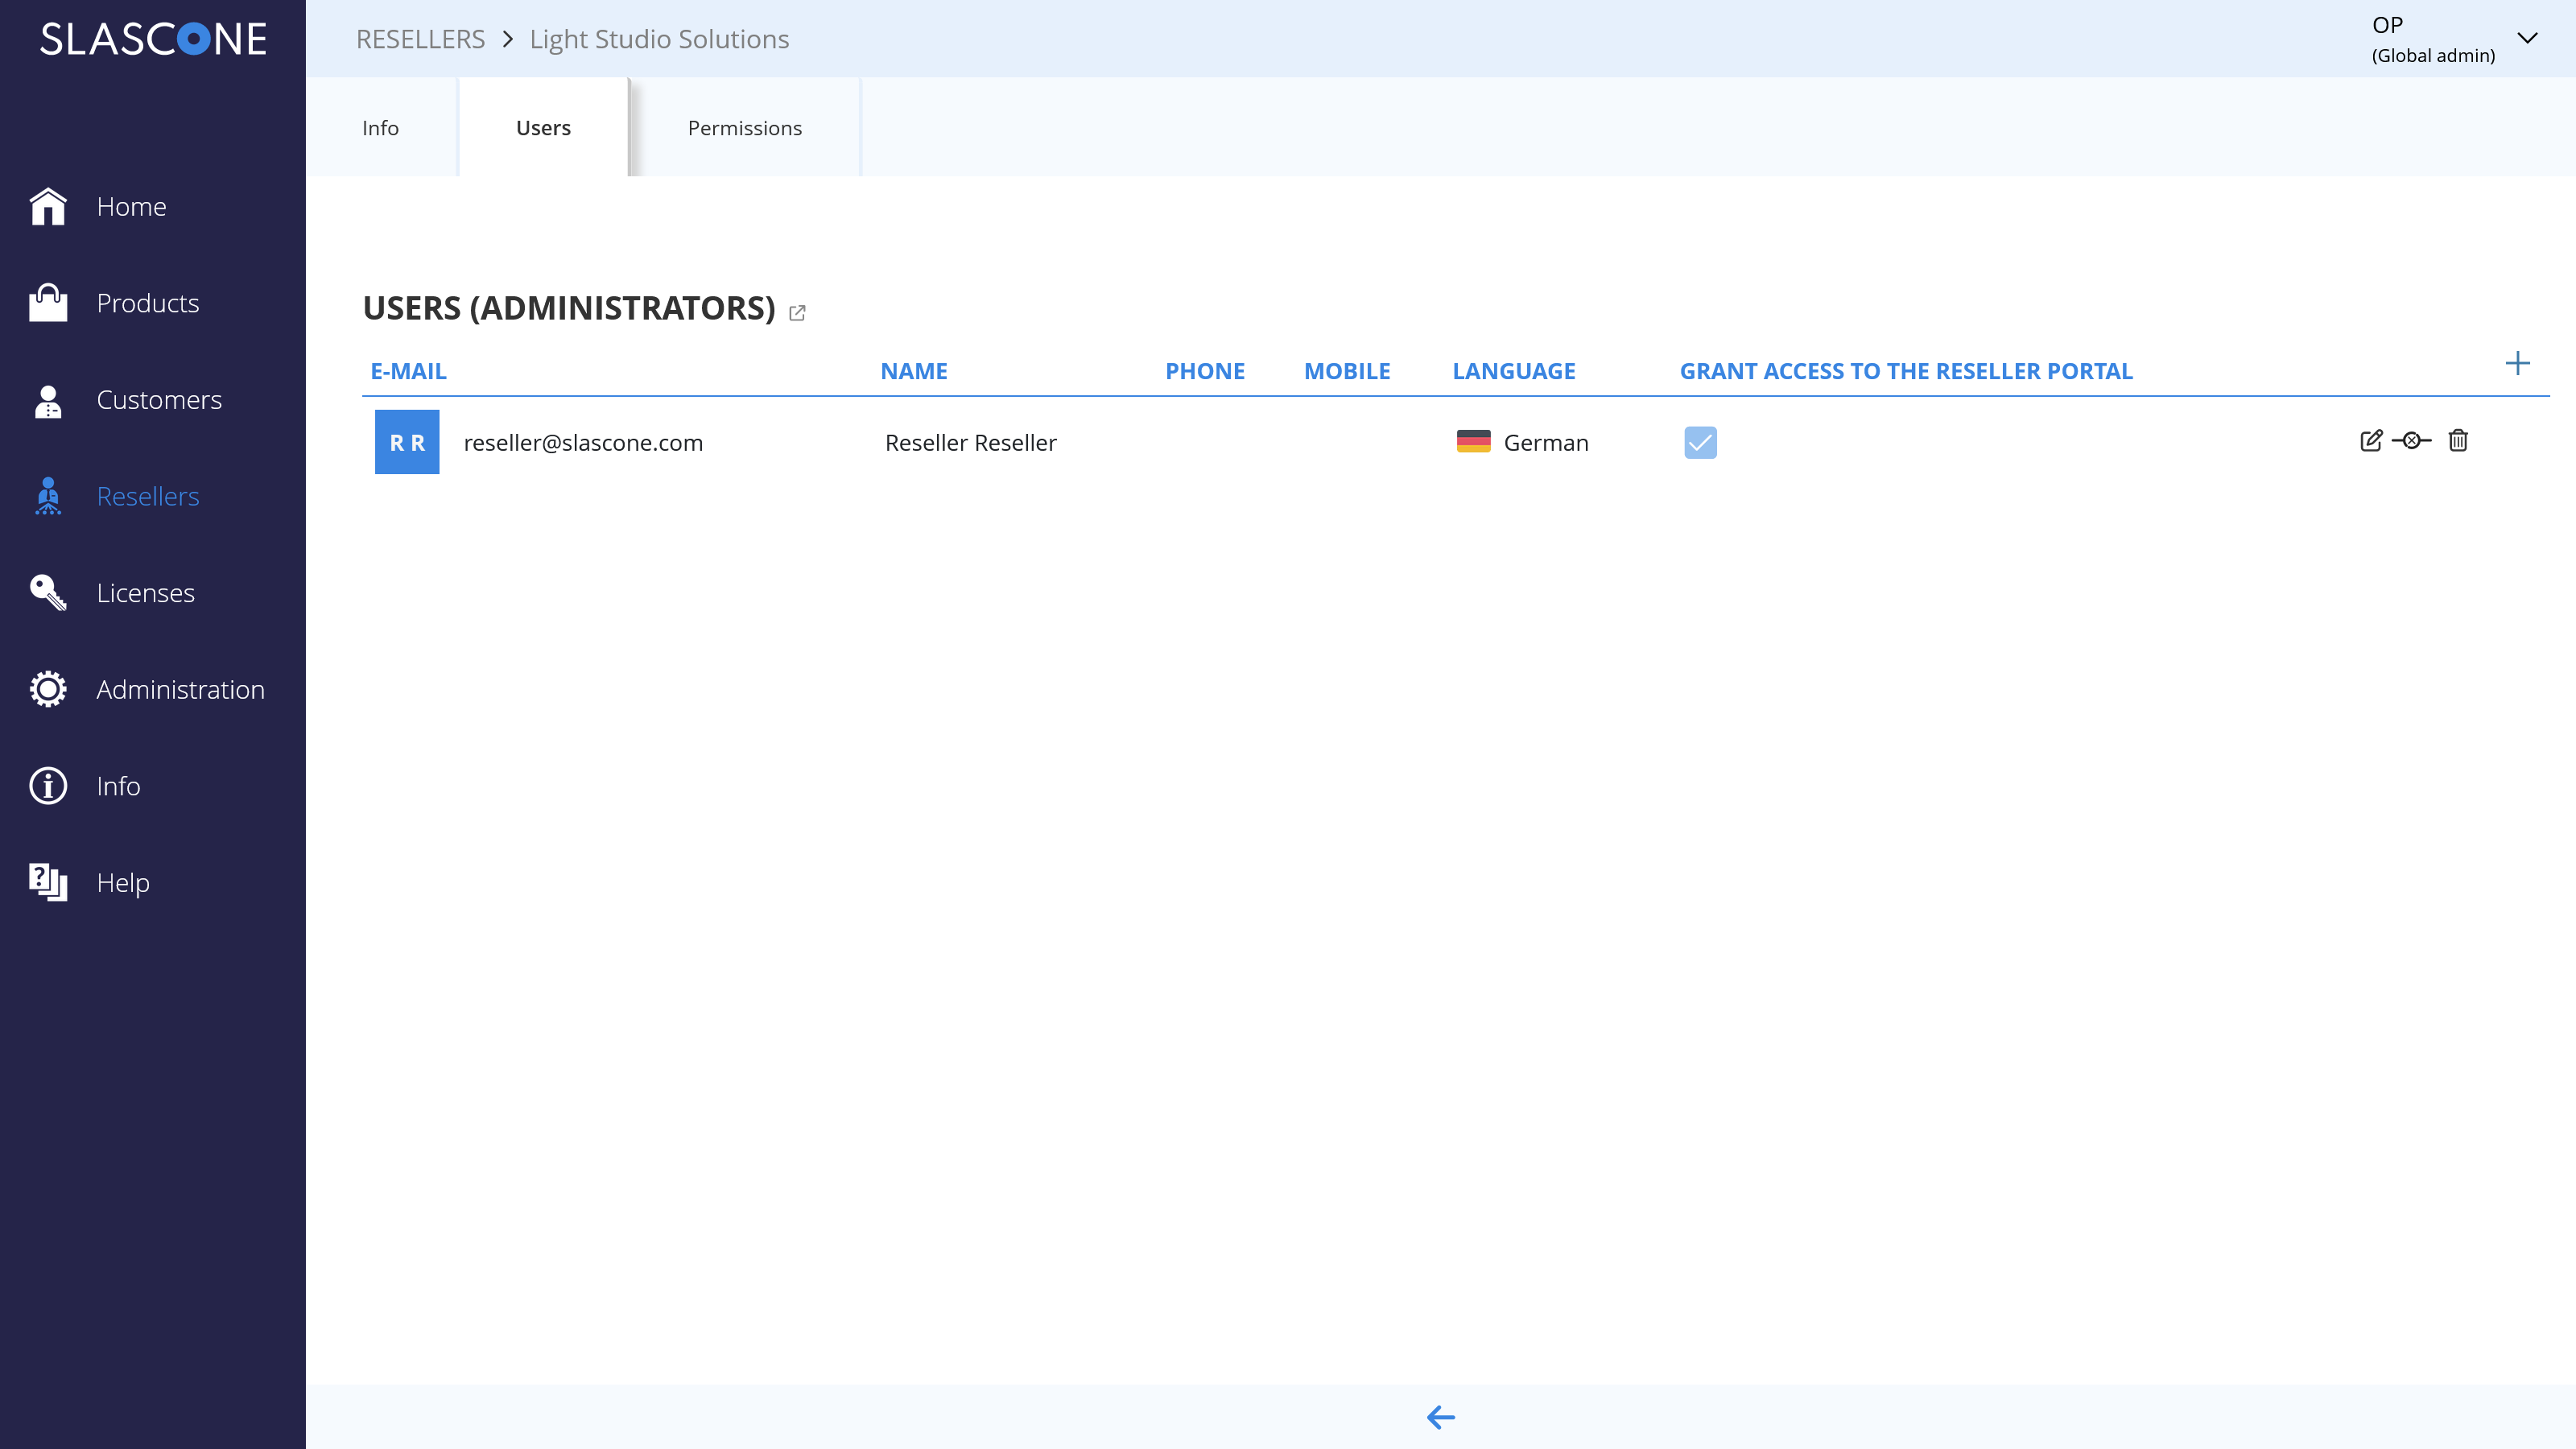Viewport: 2576px width, 1449px height.
Task: Go back using the bottom arrow
Action: pyautogui.click(x=1441, y=1417)
